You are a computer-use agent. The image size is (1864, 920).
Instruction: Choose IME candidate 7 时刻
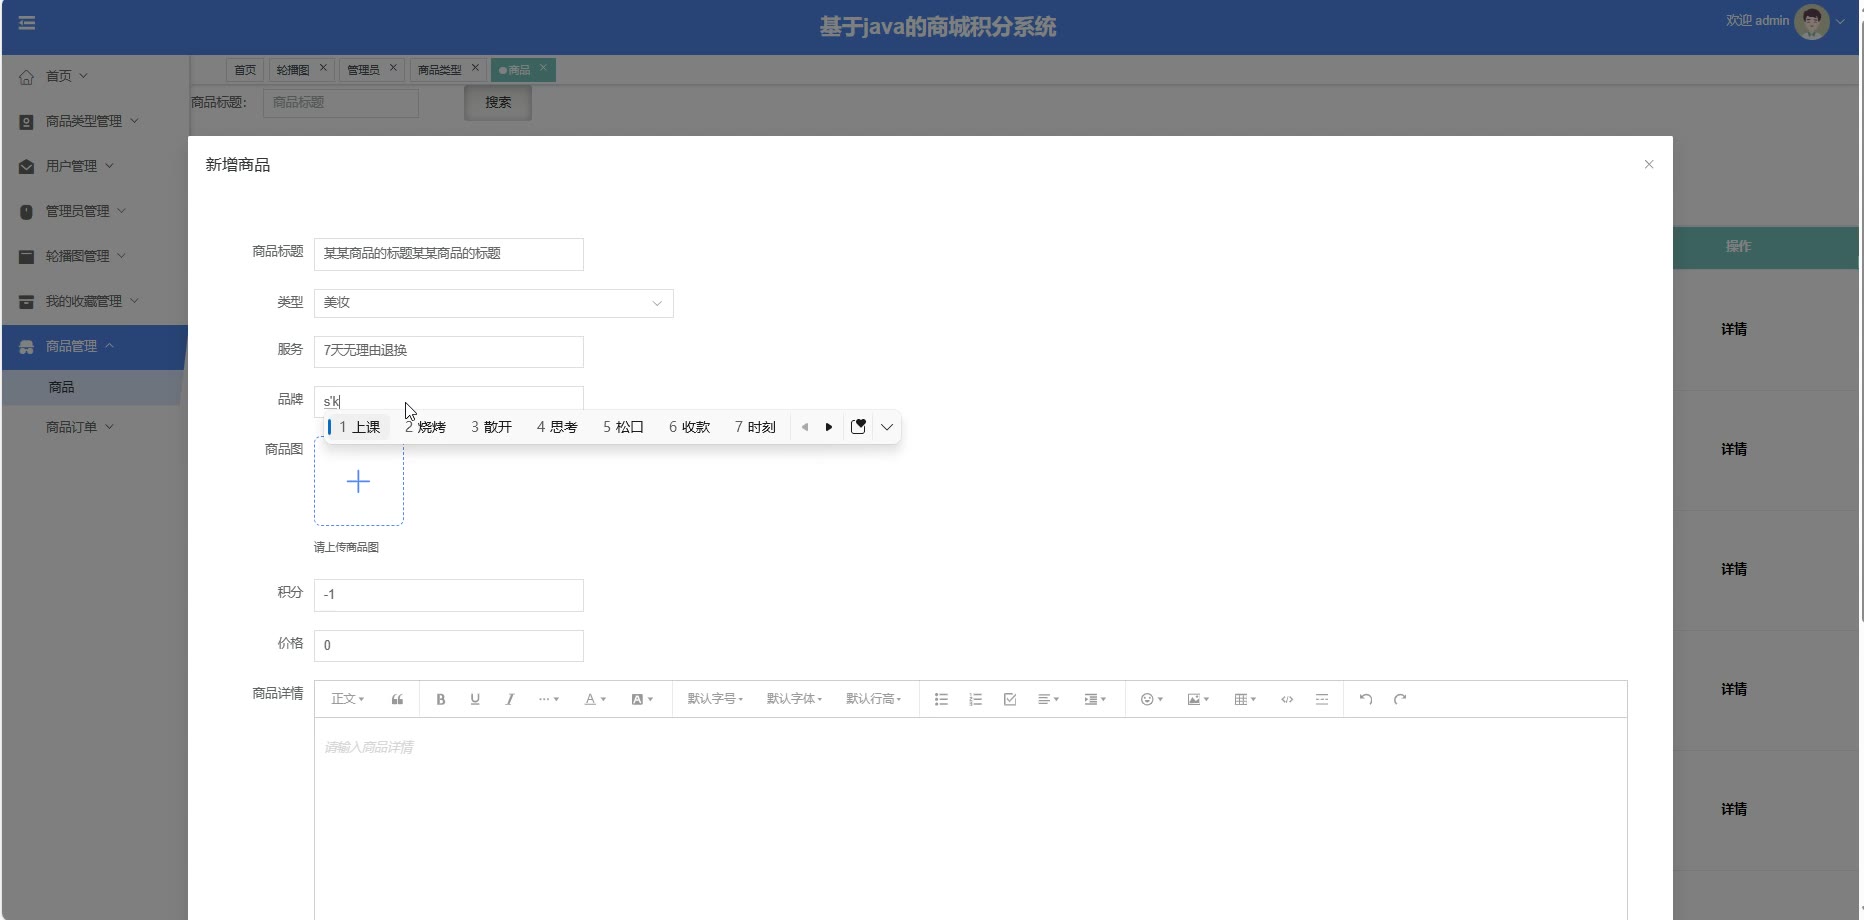click(755, 427)
